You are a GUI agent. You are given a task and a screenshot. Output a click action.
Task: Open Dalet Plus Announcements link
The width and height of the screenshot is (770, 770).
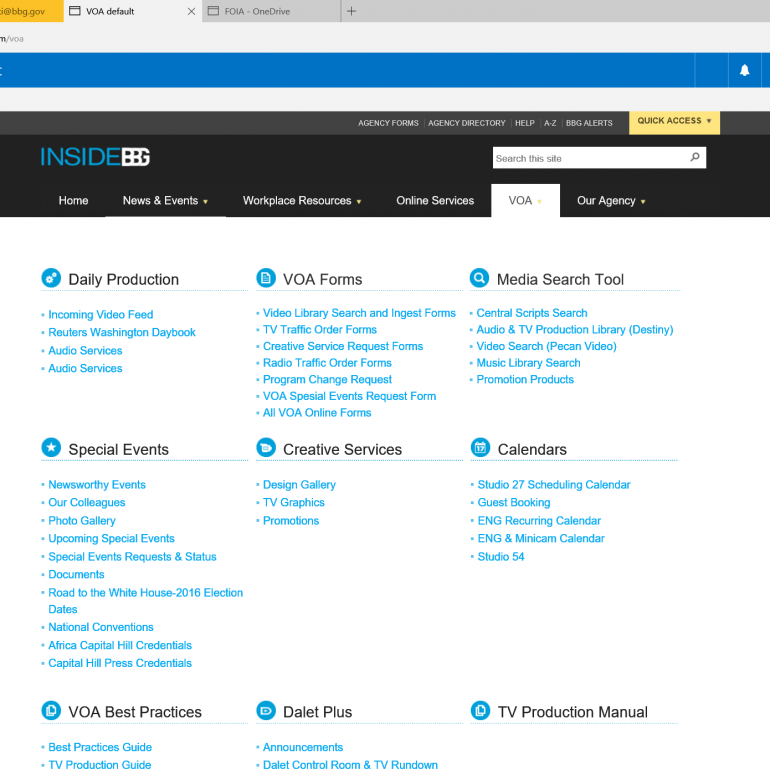click(x=302, y=747)
